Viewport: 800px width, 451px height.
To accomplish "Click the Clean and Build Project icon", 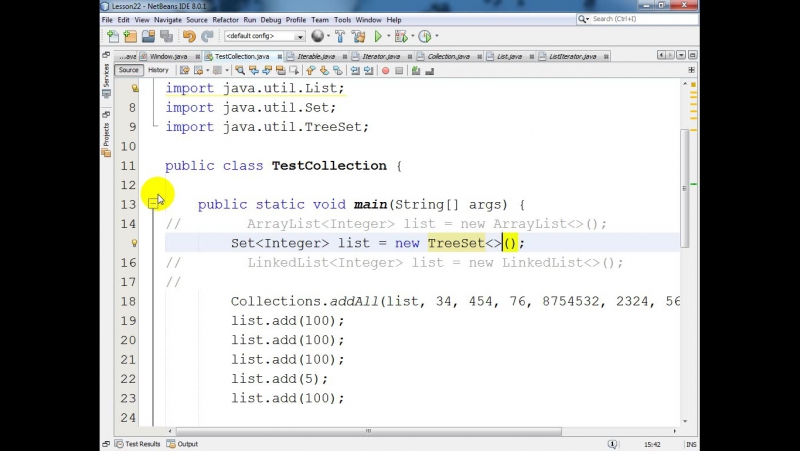I will [x=358, y=36].
